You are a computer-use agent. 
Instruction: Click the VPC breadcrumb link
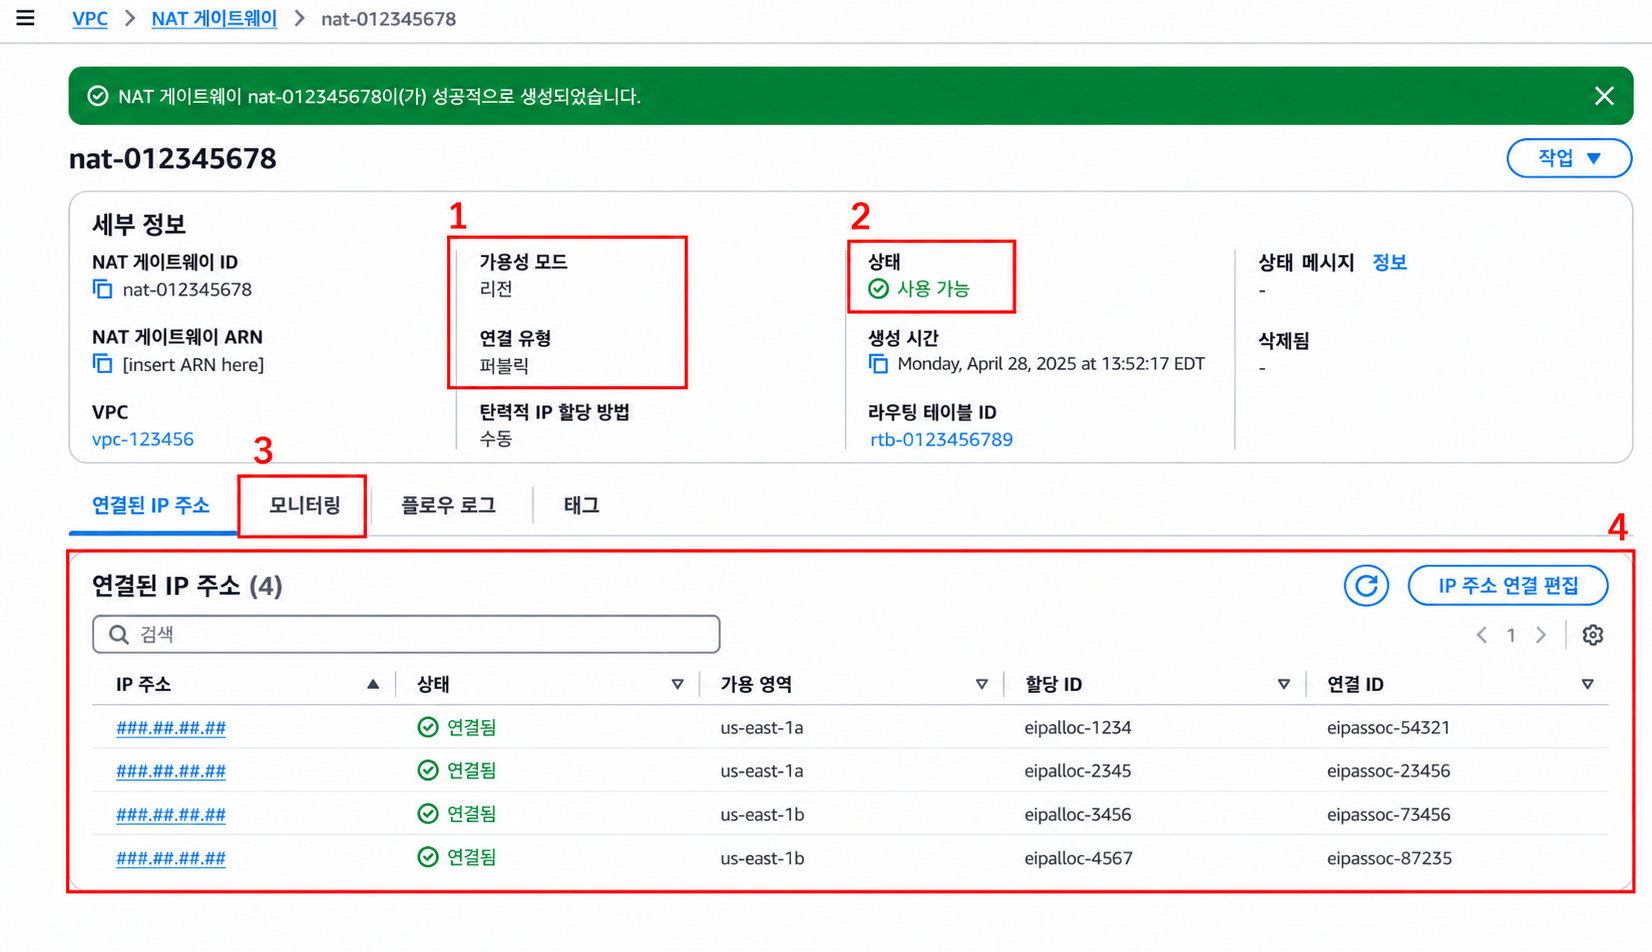tap(90, 19)
